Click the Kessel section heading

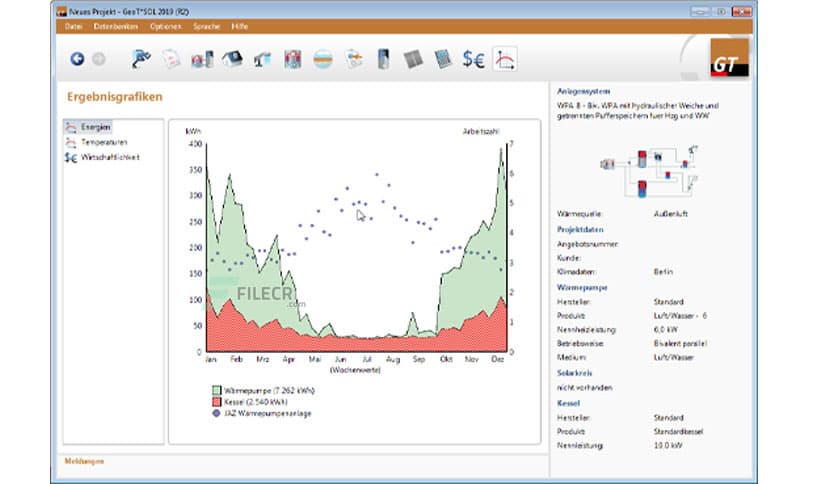tap(568, 404)
